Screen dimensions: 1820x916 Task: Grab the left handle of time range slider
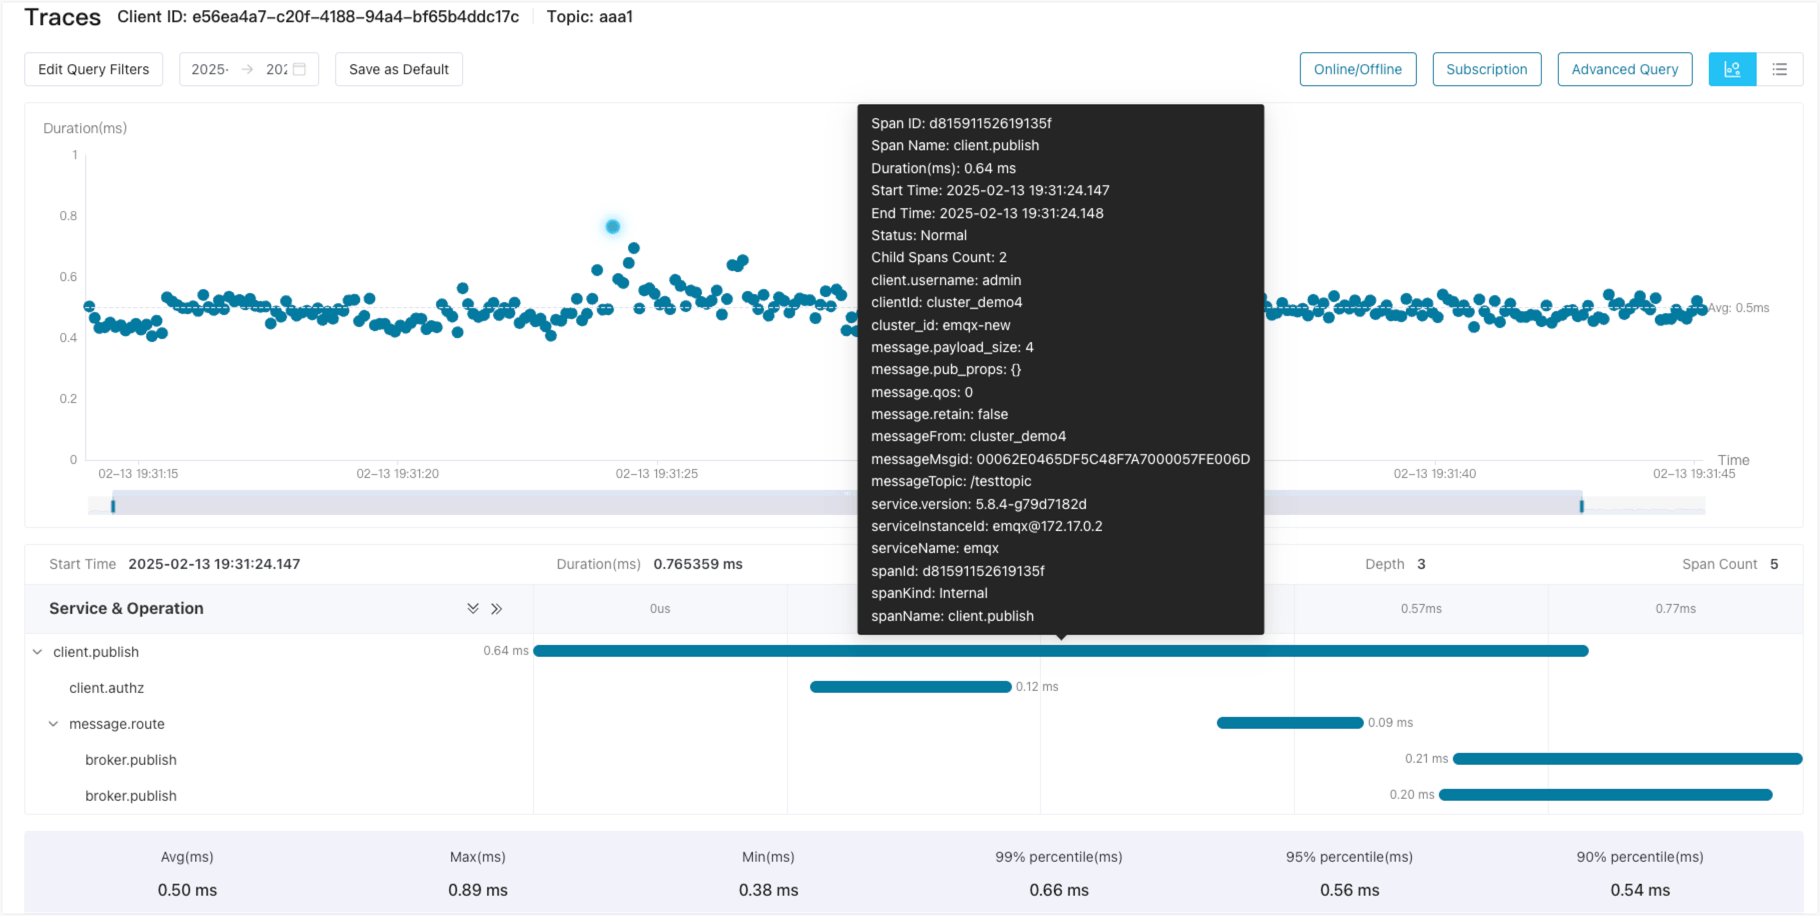tap(113, 506)
